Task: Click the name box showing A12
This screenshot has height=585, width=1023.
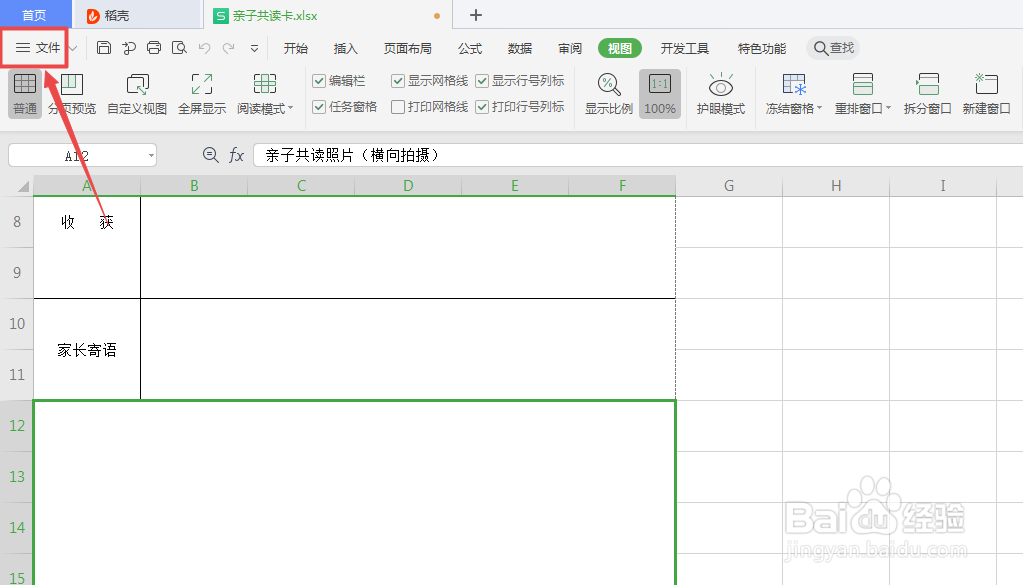Action: (x=76, y=156)
